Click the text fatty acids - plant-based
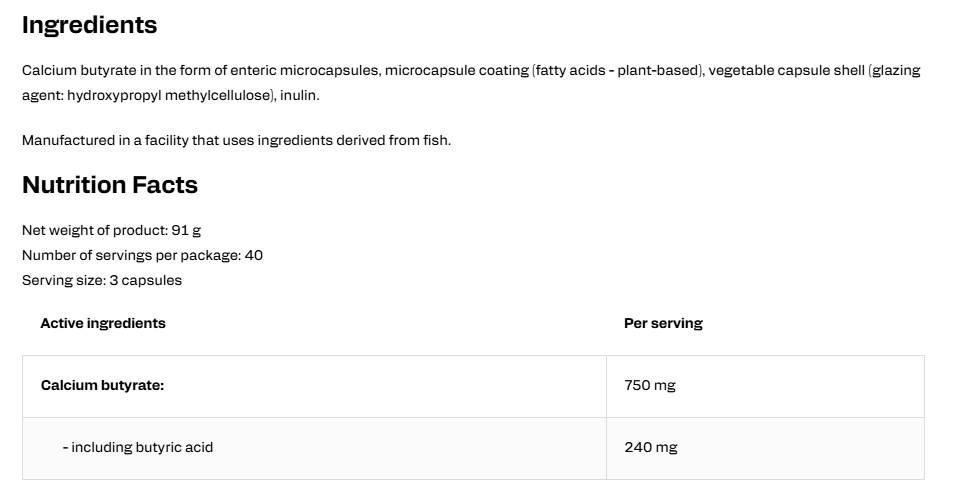This screenshot has width=959, height=498. (617, 70)
